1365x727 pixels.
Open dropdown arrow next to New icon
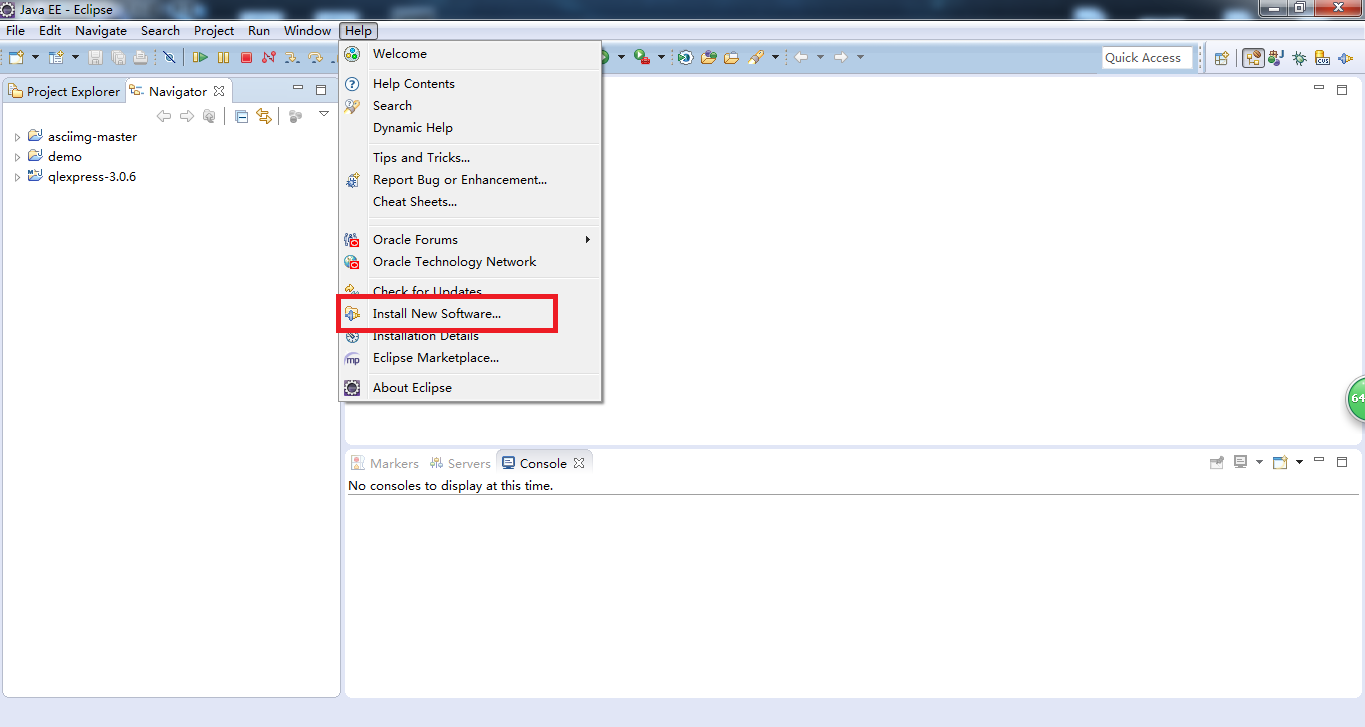(35, 58)
